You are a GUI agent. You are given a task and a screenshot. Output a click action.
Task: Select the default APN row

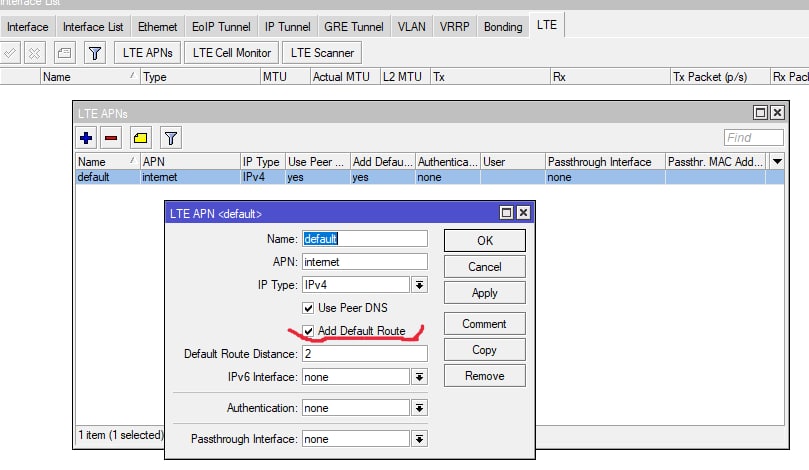pos(430,177)
